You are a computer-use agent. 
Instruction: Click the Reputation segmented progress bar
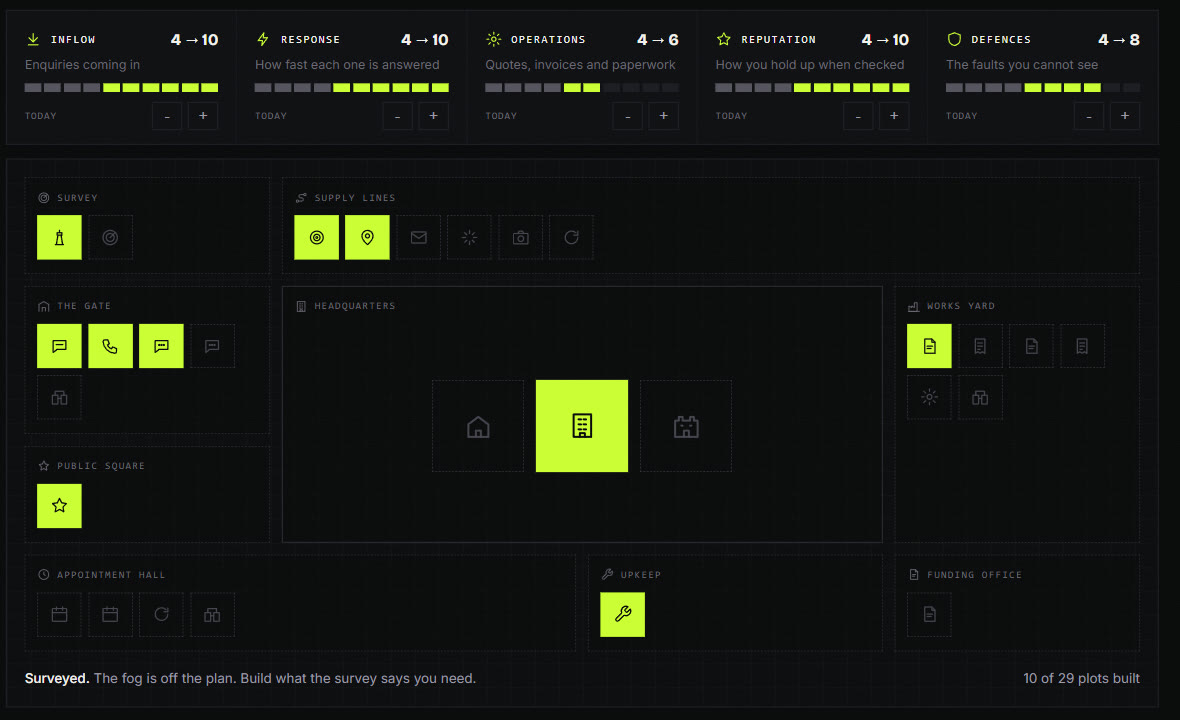pyautogui.click(x=812, y=88)
